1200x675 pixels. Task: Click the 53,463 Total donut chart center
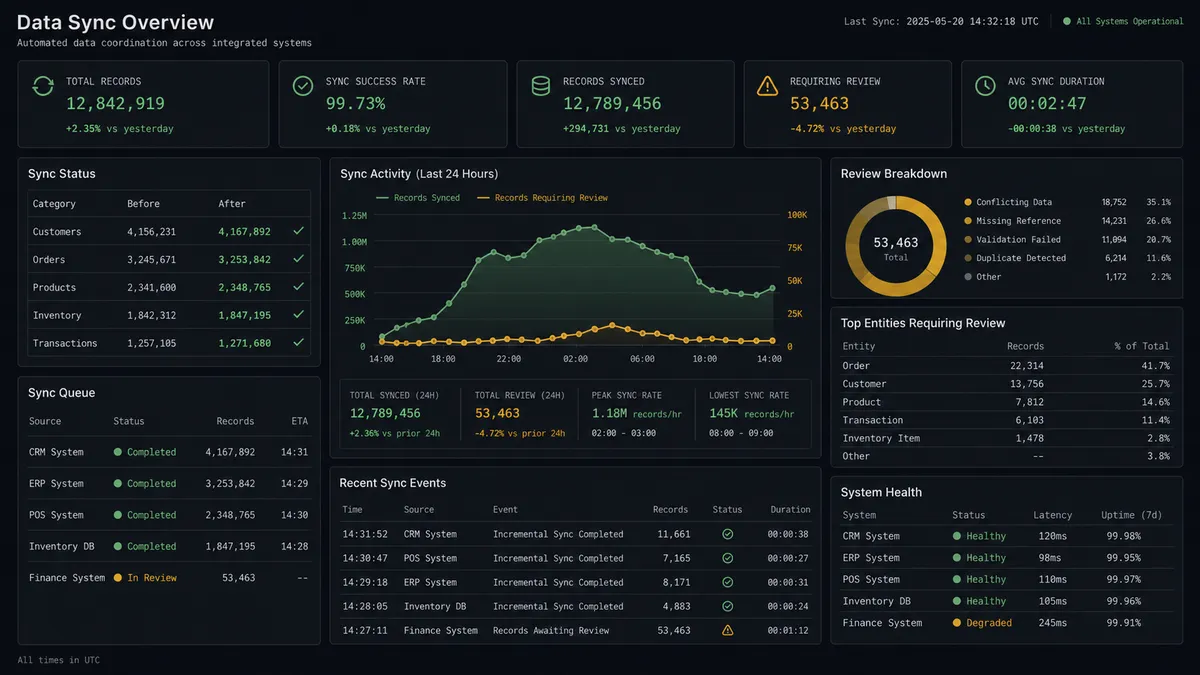(x=896, y=246)
